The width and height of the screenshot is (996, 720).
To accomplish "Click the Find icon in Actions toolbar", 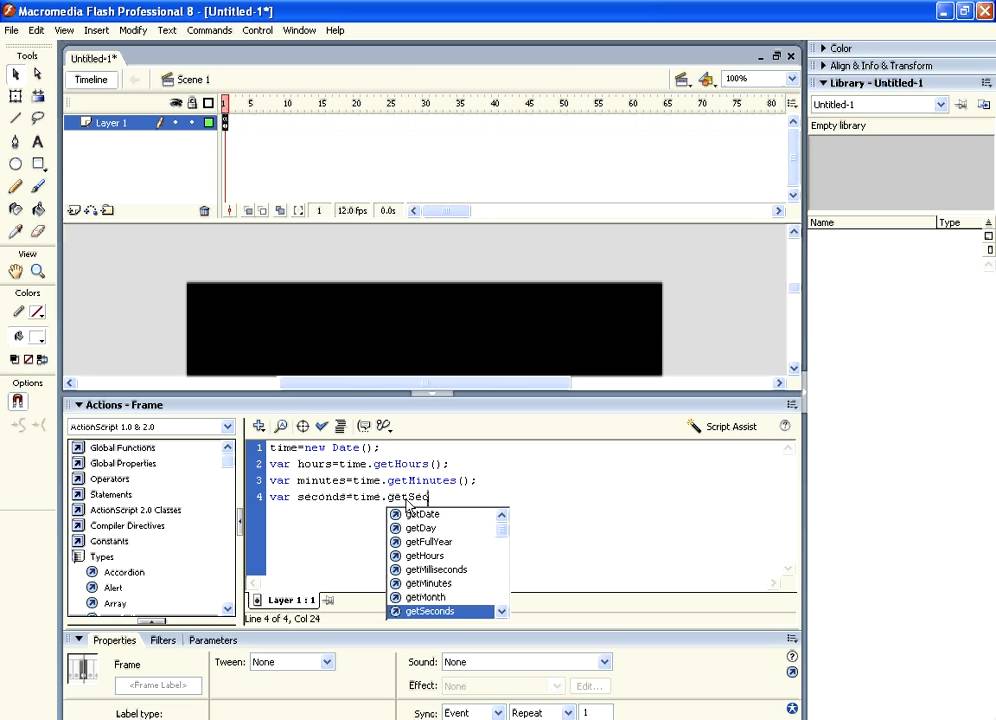I will coord(281,426).
